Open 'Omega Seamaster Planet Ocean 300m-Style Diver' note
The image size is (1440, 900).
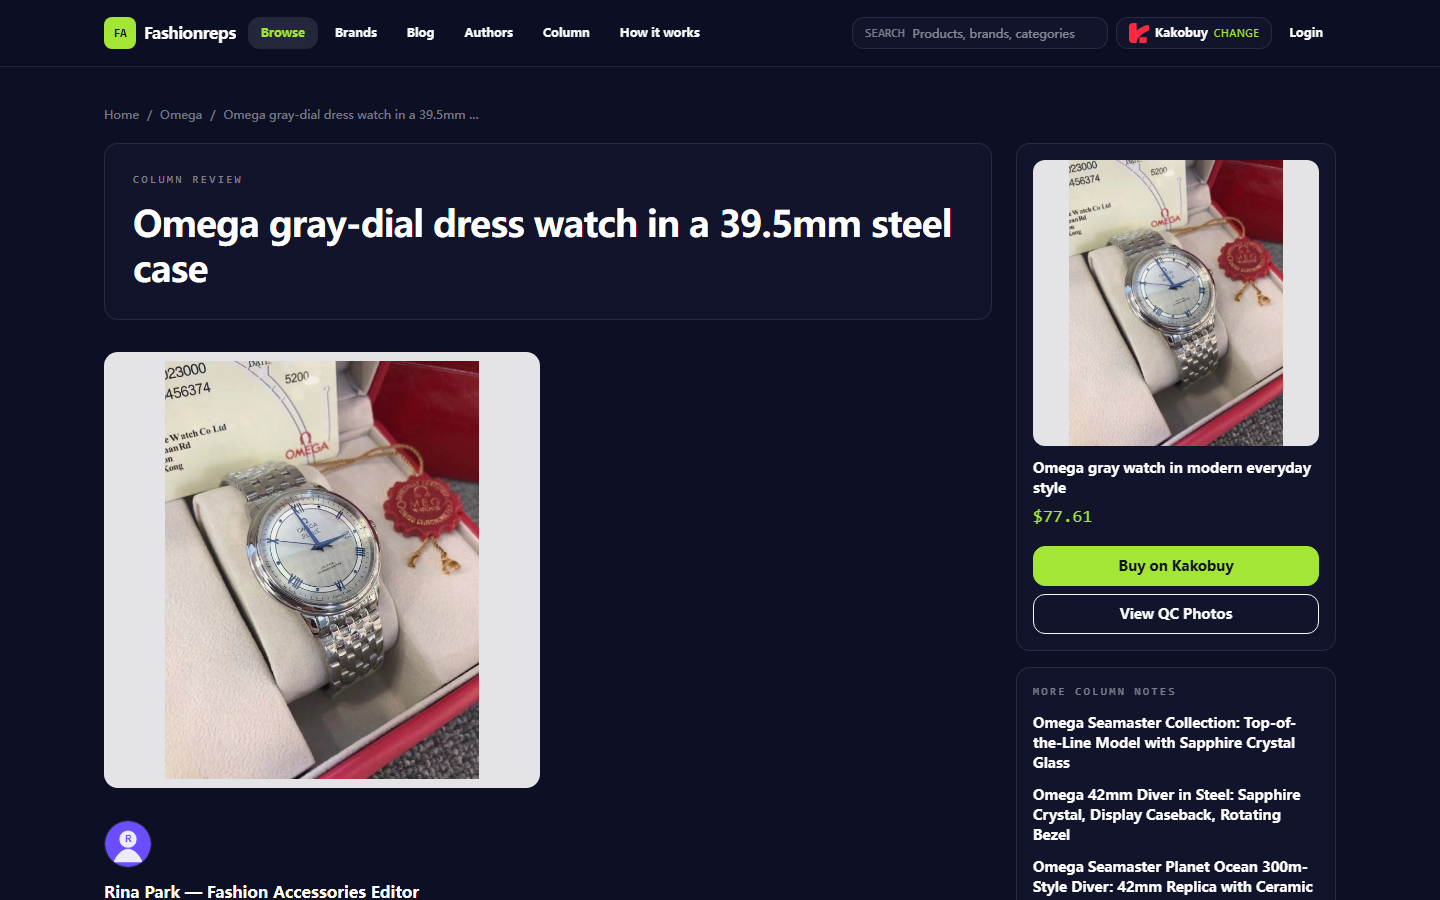coord(1173,878)
